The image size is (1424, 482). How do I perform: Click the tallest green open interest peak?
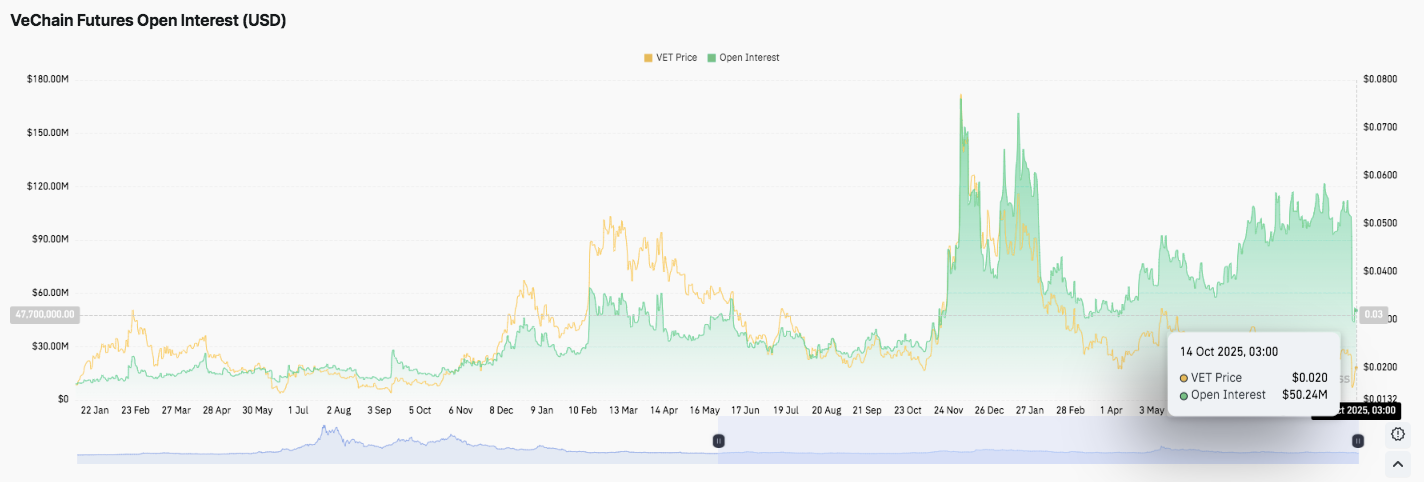coord(961,98)
